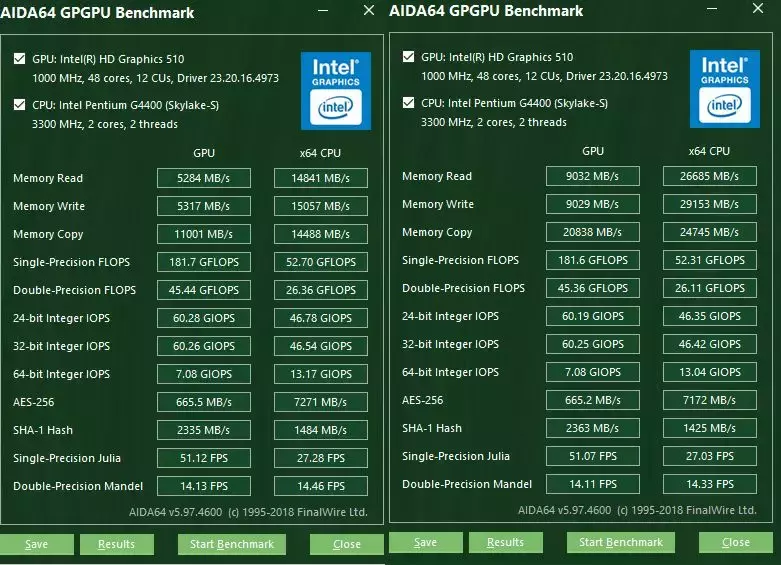
Task: Click the 51.12 FPS Julia result
Action: (204, 458)
